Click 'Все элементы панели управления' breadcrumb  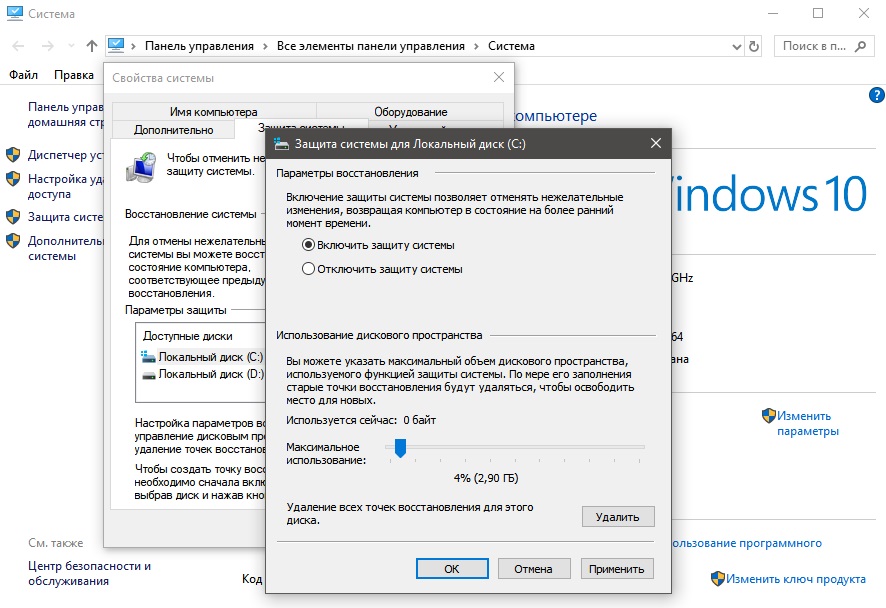click(371, 46)
